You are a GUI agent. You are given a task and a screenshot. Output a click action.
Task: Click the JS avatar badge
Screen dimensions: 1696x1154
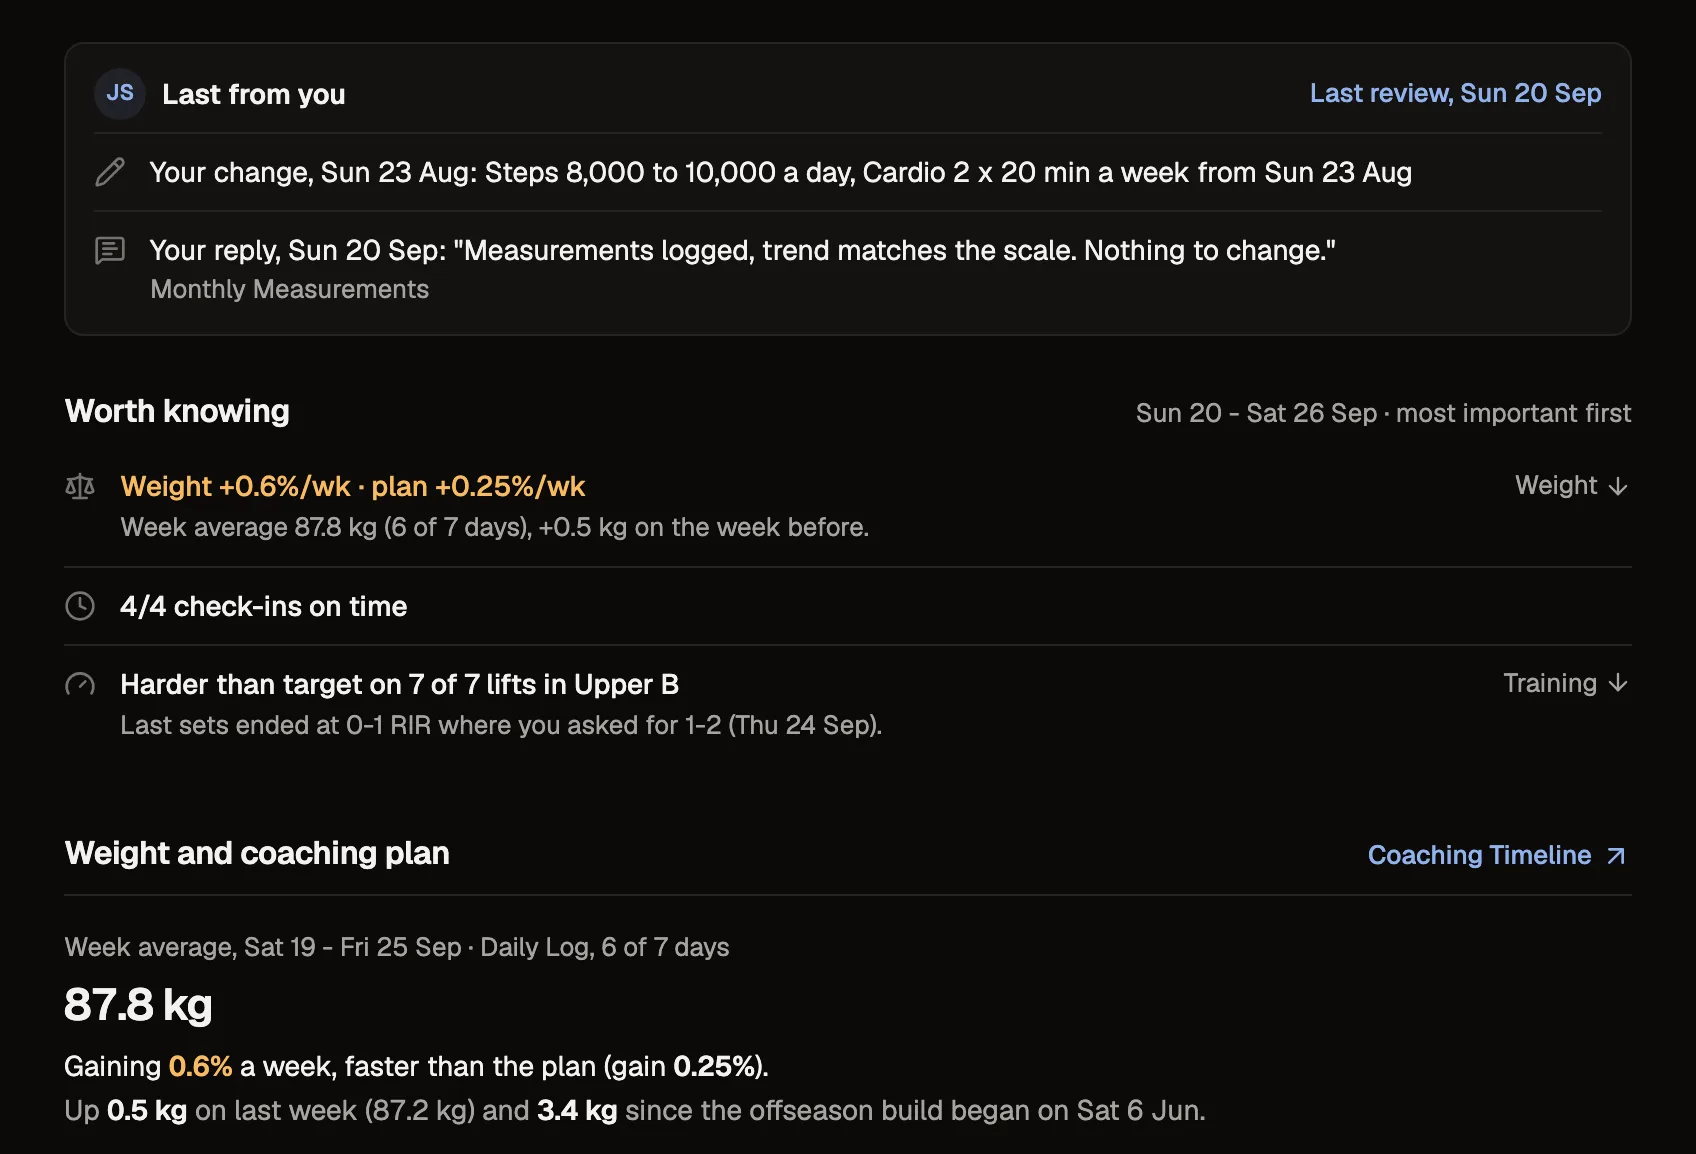[120, 93]
